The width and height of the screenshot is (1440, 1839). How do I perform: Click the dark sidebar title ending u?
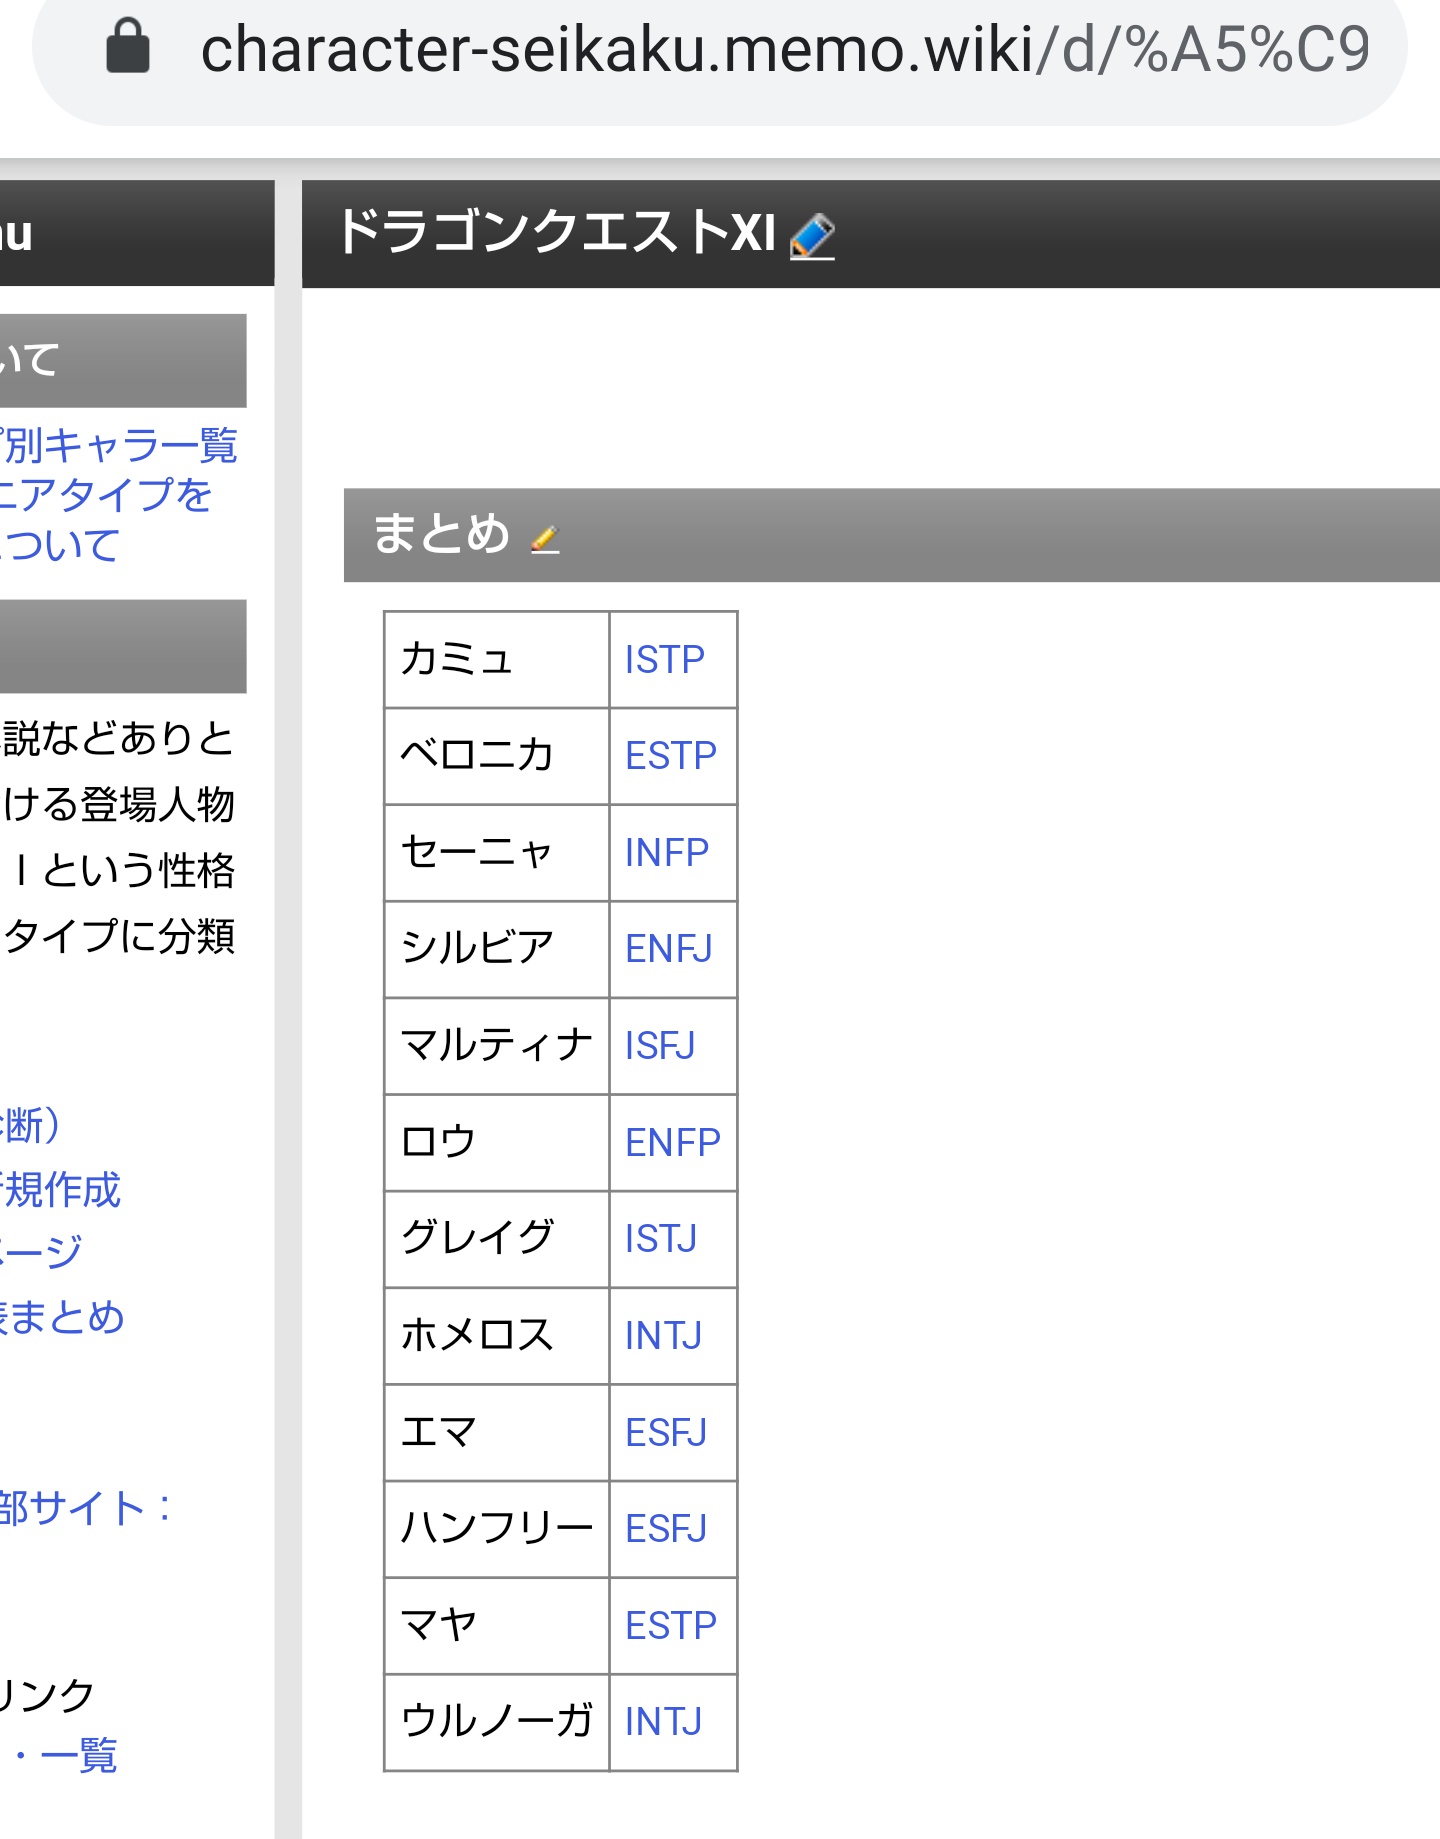click(137, 234)
